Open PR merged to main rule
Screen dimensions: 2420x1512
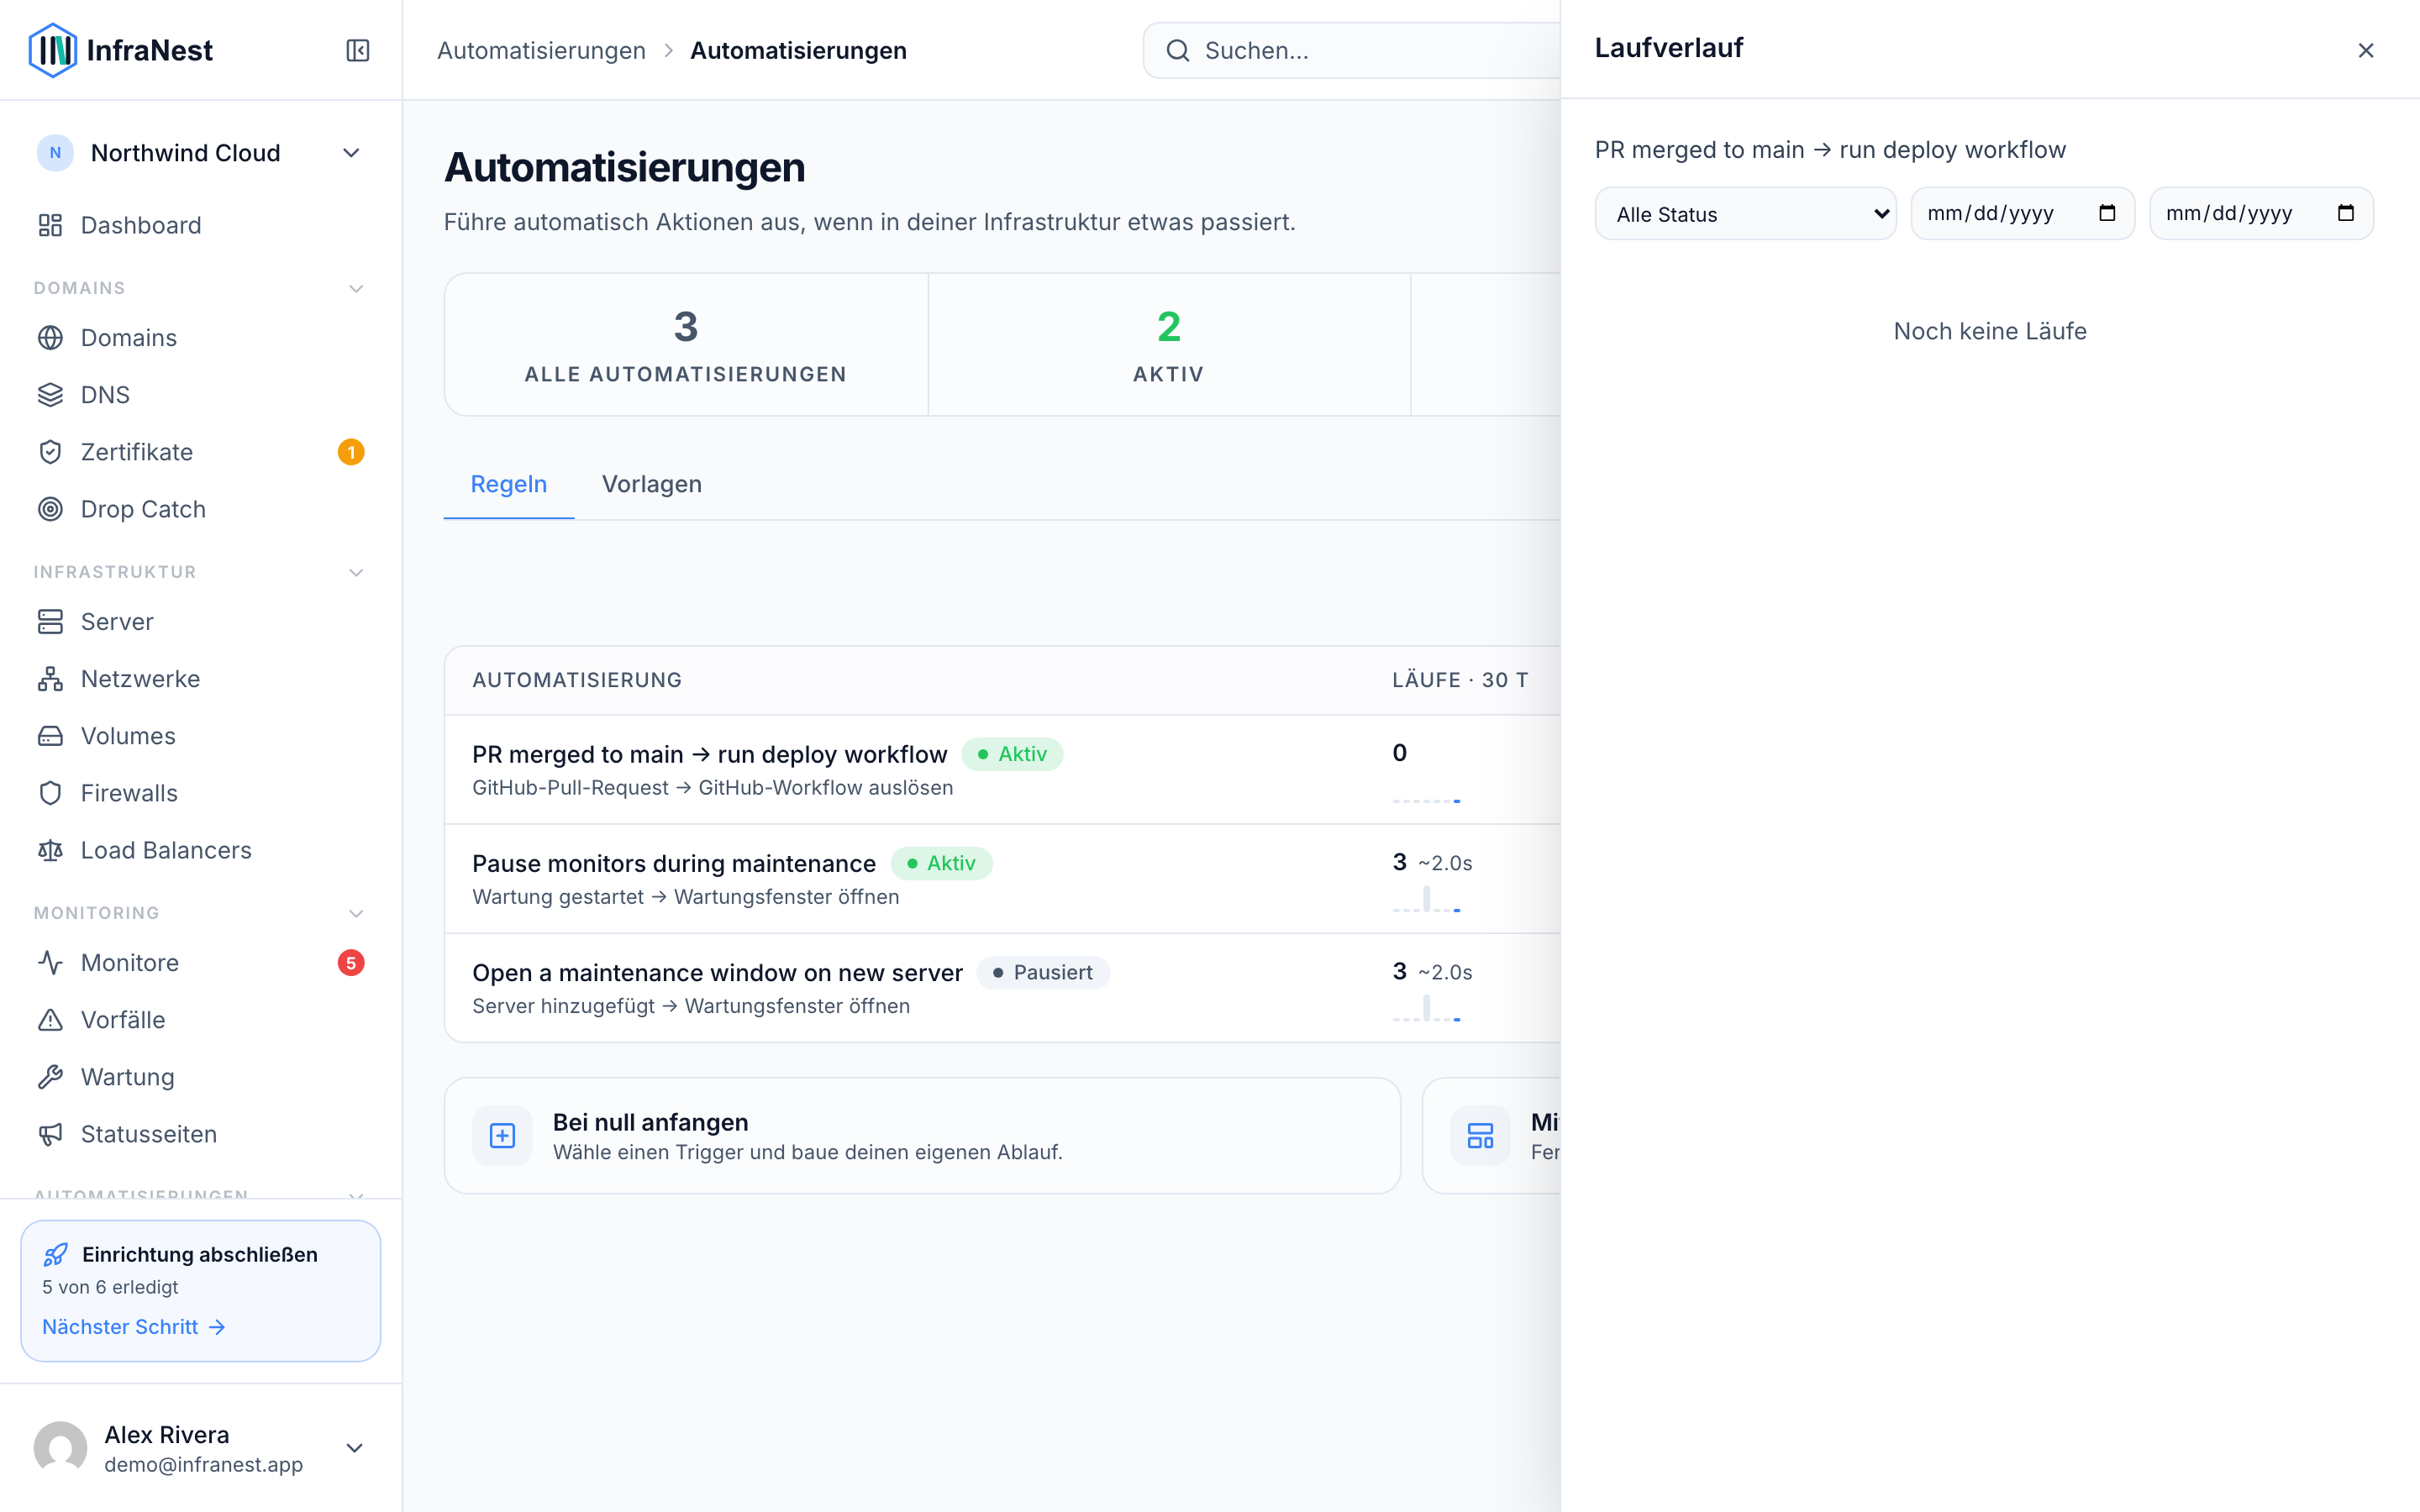click(x=709, y=754)
